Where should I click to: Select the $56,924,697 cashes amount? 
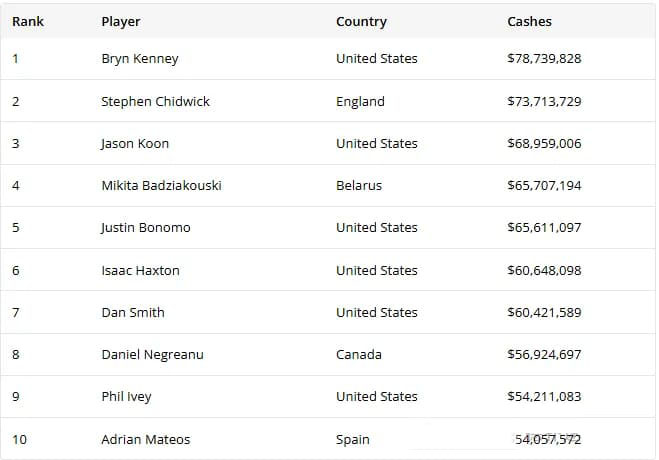tap(544, 354)
